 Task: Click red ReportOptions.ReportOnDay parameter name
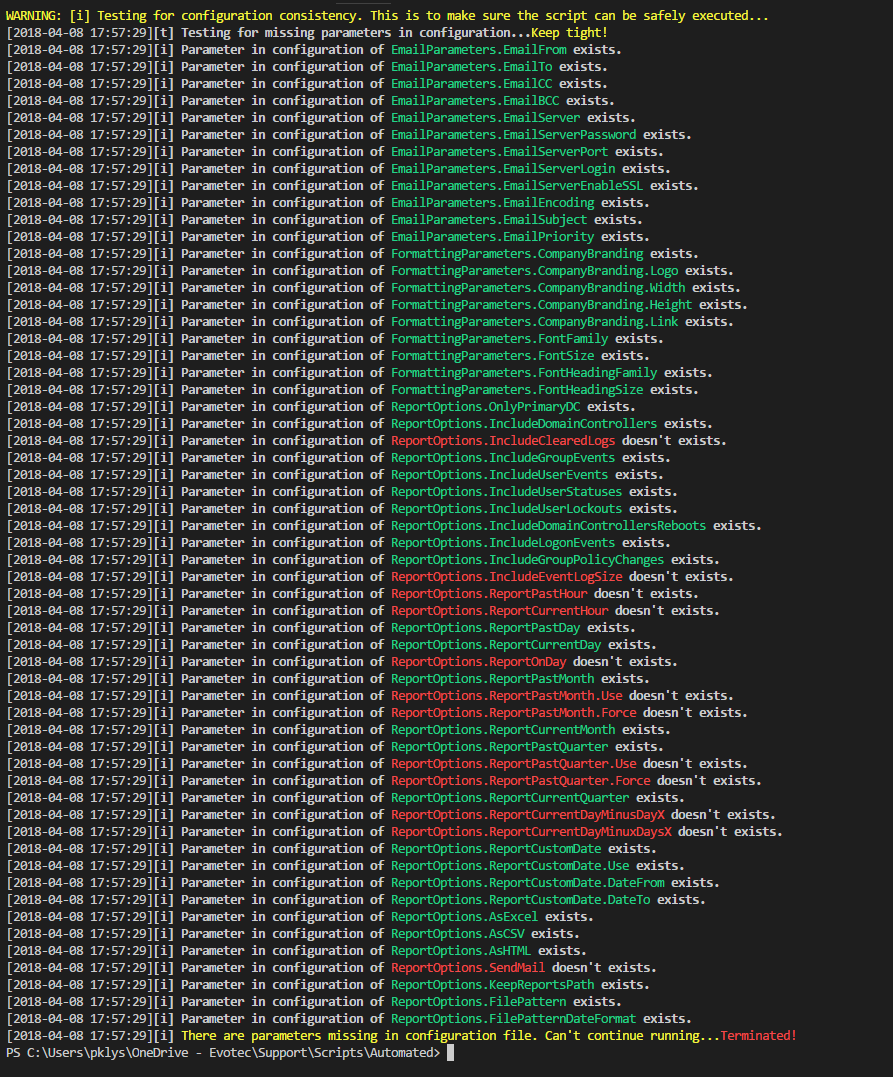(x=478, y=661)
